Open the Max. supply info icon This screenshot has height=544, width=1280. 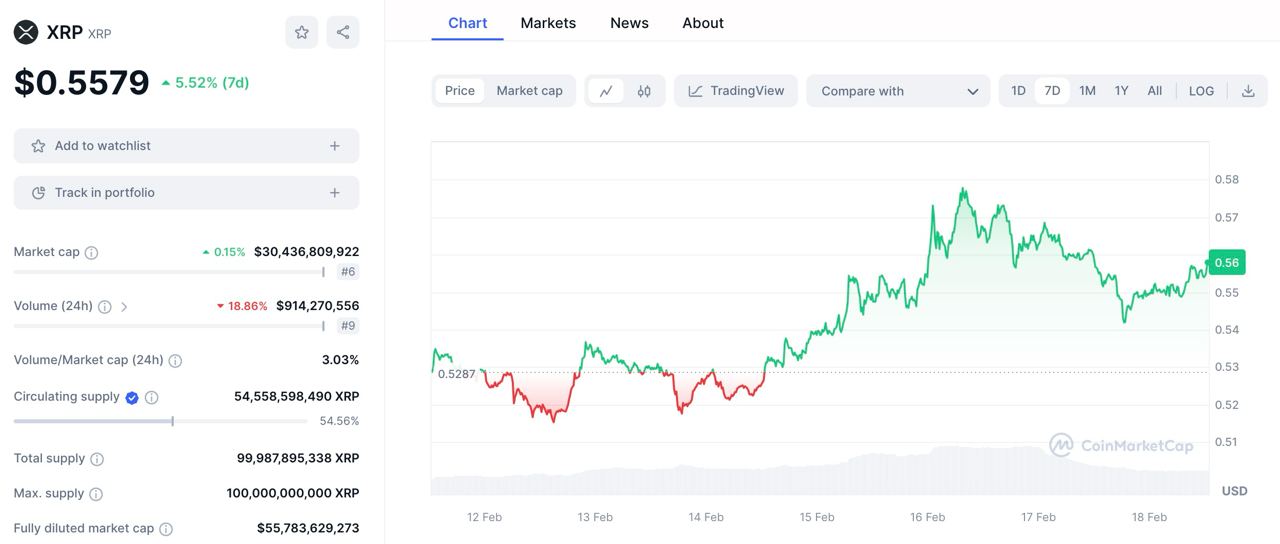(x=96, y=494)
